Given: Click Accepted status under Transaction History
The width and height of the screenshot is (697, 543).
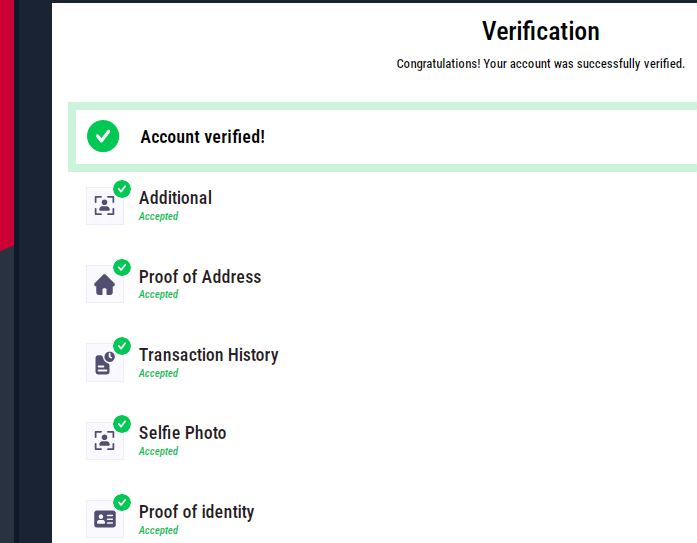Looking at the screenshot, I should 158,373.
